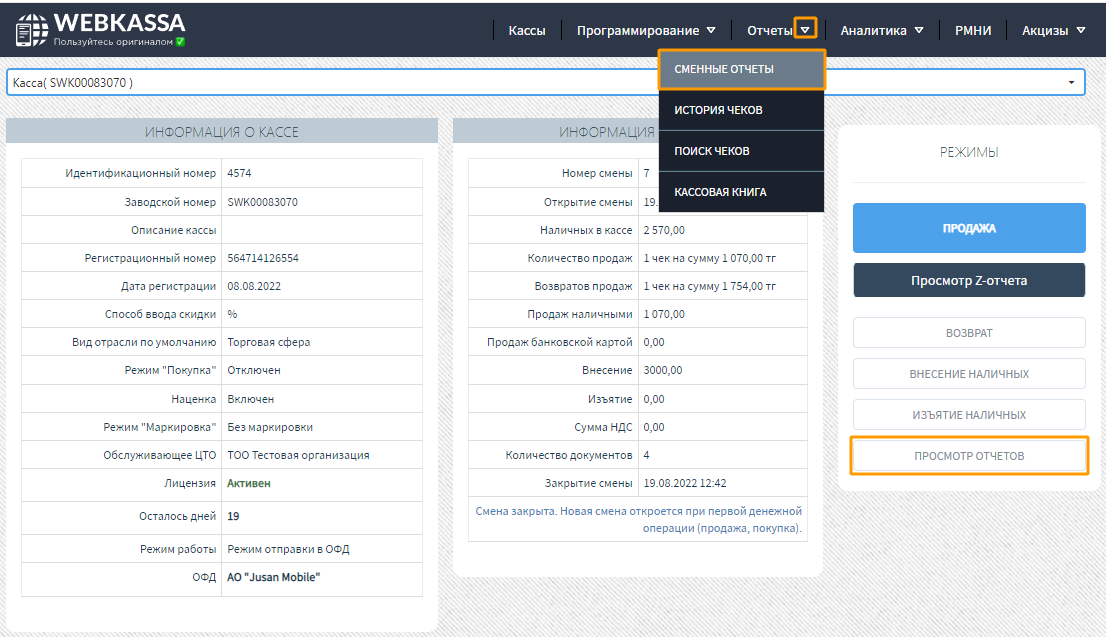This screenshot has height=637, width=1106.
Task: Expand the Аналитика dropdown arrow
Action: click(919, 30)
